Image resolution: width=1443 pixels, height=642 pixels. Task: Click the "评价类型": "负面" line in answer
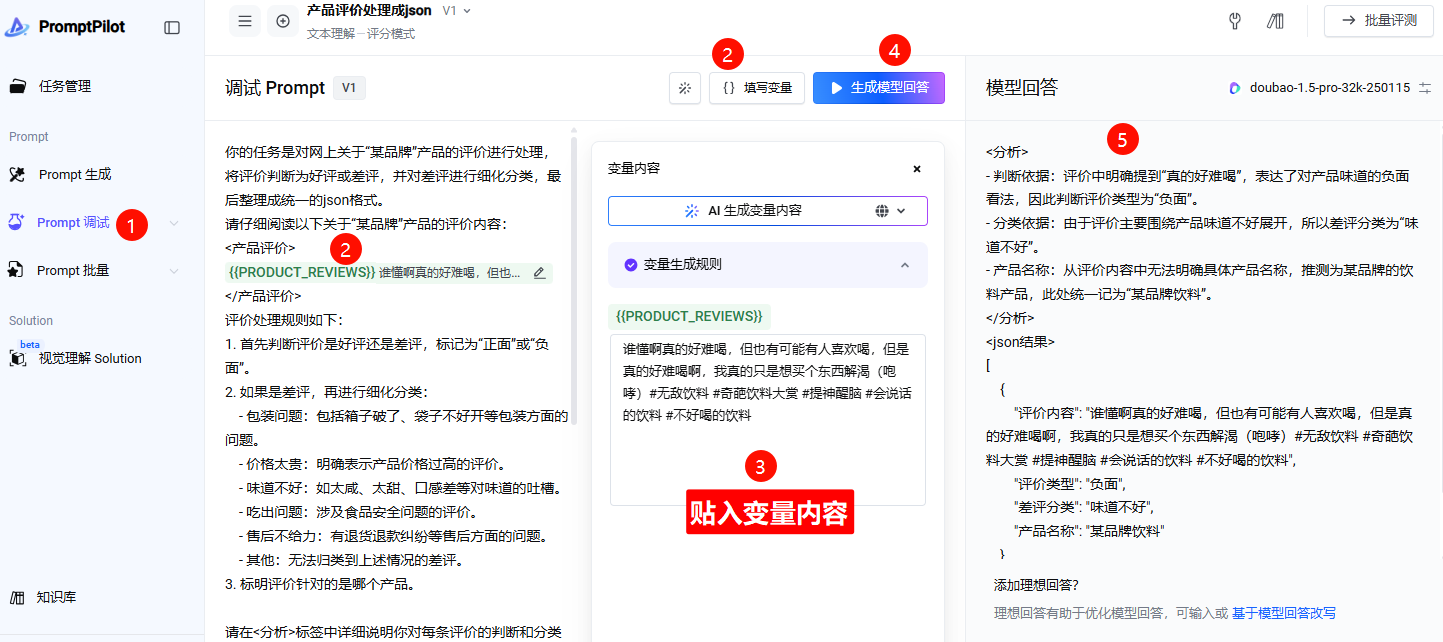click(1070, 483)
